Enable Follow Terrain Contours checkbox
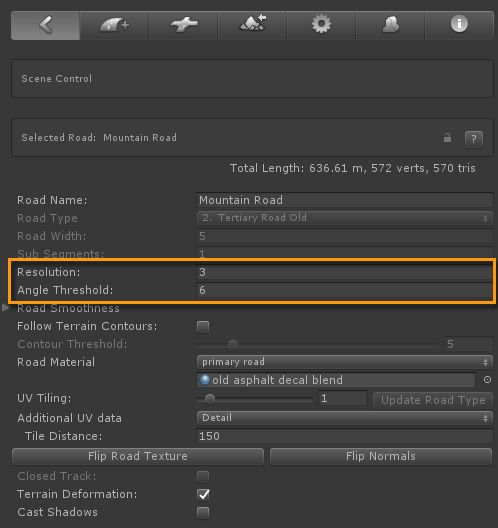This screenshot has width=498, height=528. [x=203, y=327]
